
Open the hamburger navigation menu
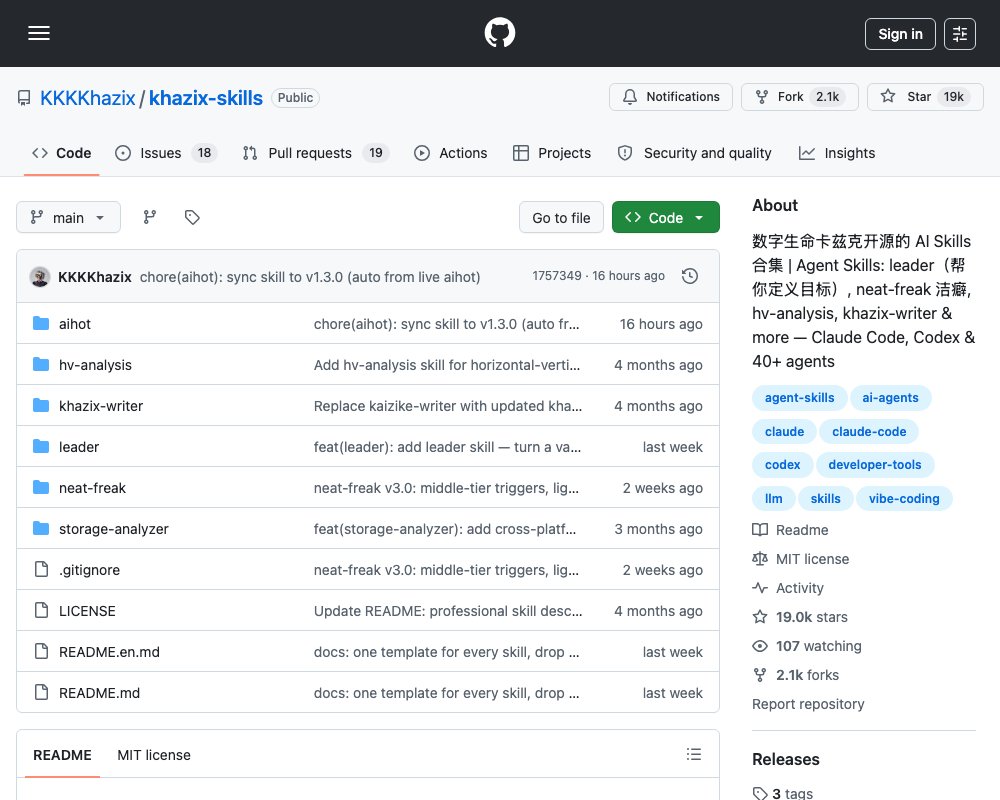(x=39, y=33)
